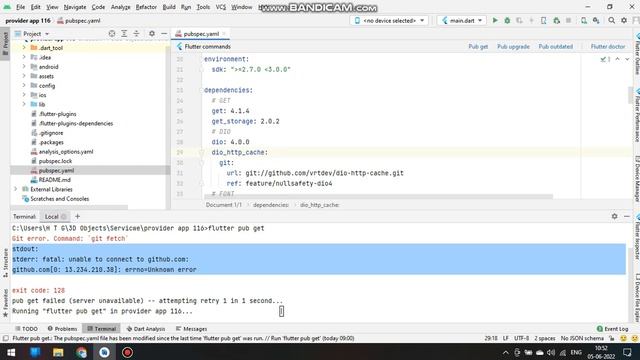Click the editor horizontal scrollbar
Image resolution: width=640 pixels, height=360 pixels.
coord(378,197)
